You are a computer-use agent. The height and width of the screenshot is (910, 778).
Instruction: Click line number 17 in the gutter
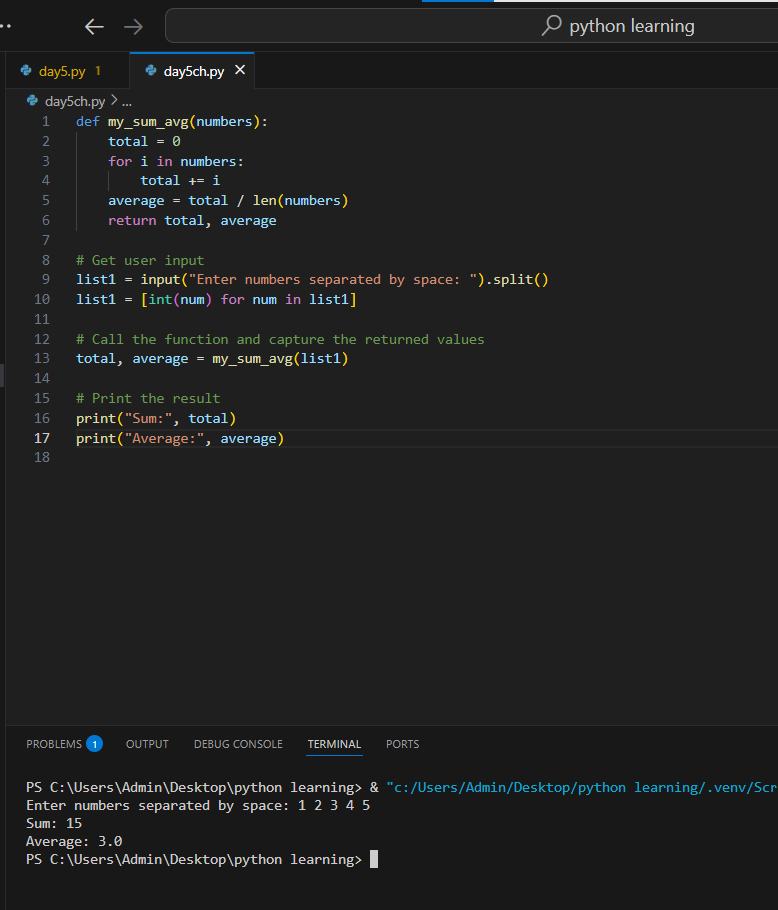tap(42, 438)
